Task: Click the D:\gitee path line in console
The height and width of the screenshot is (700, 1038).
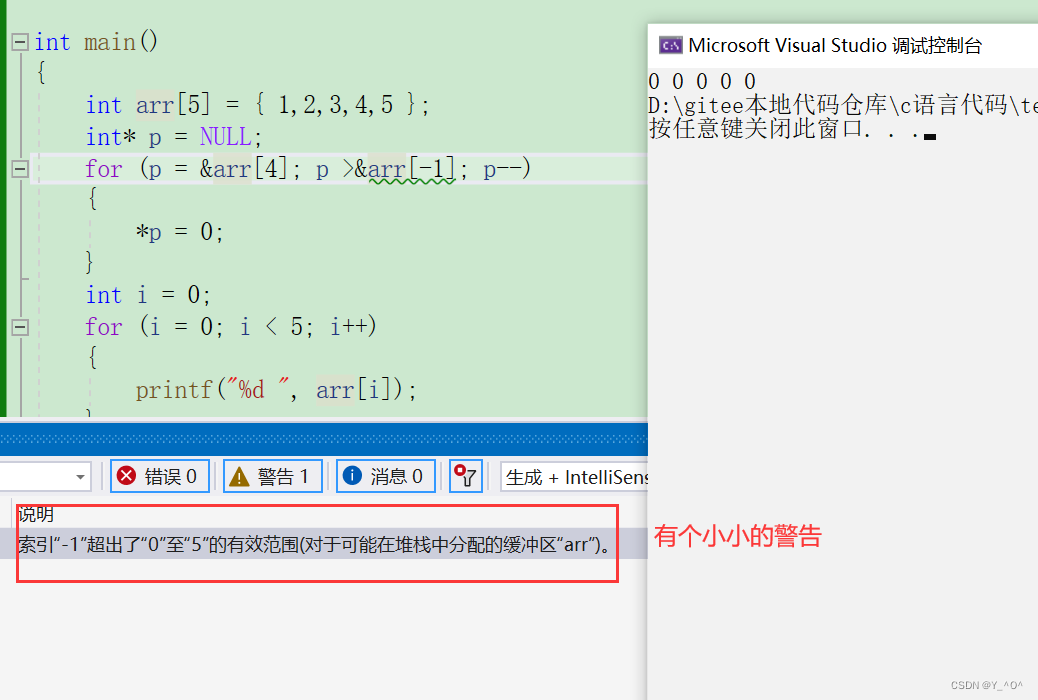Action: tap(843, 105)
